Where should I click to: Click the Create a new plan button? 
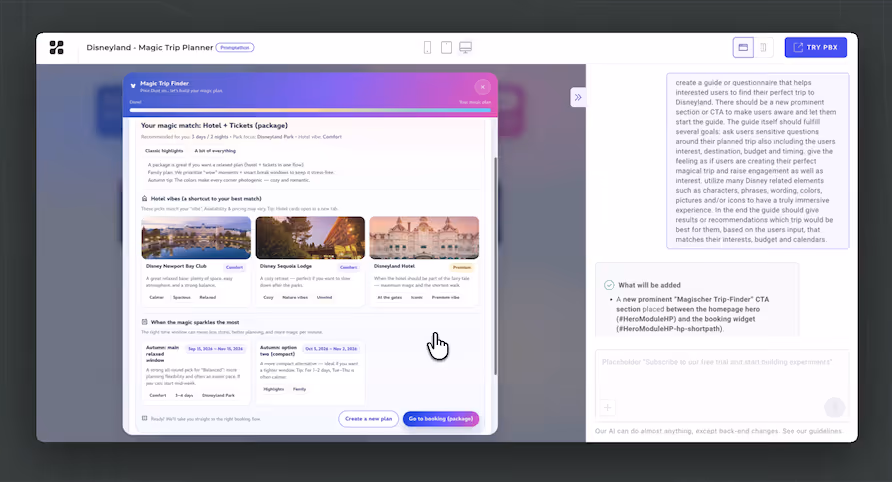pos(369,419)
